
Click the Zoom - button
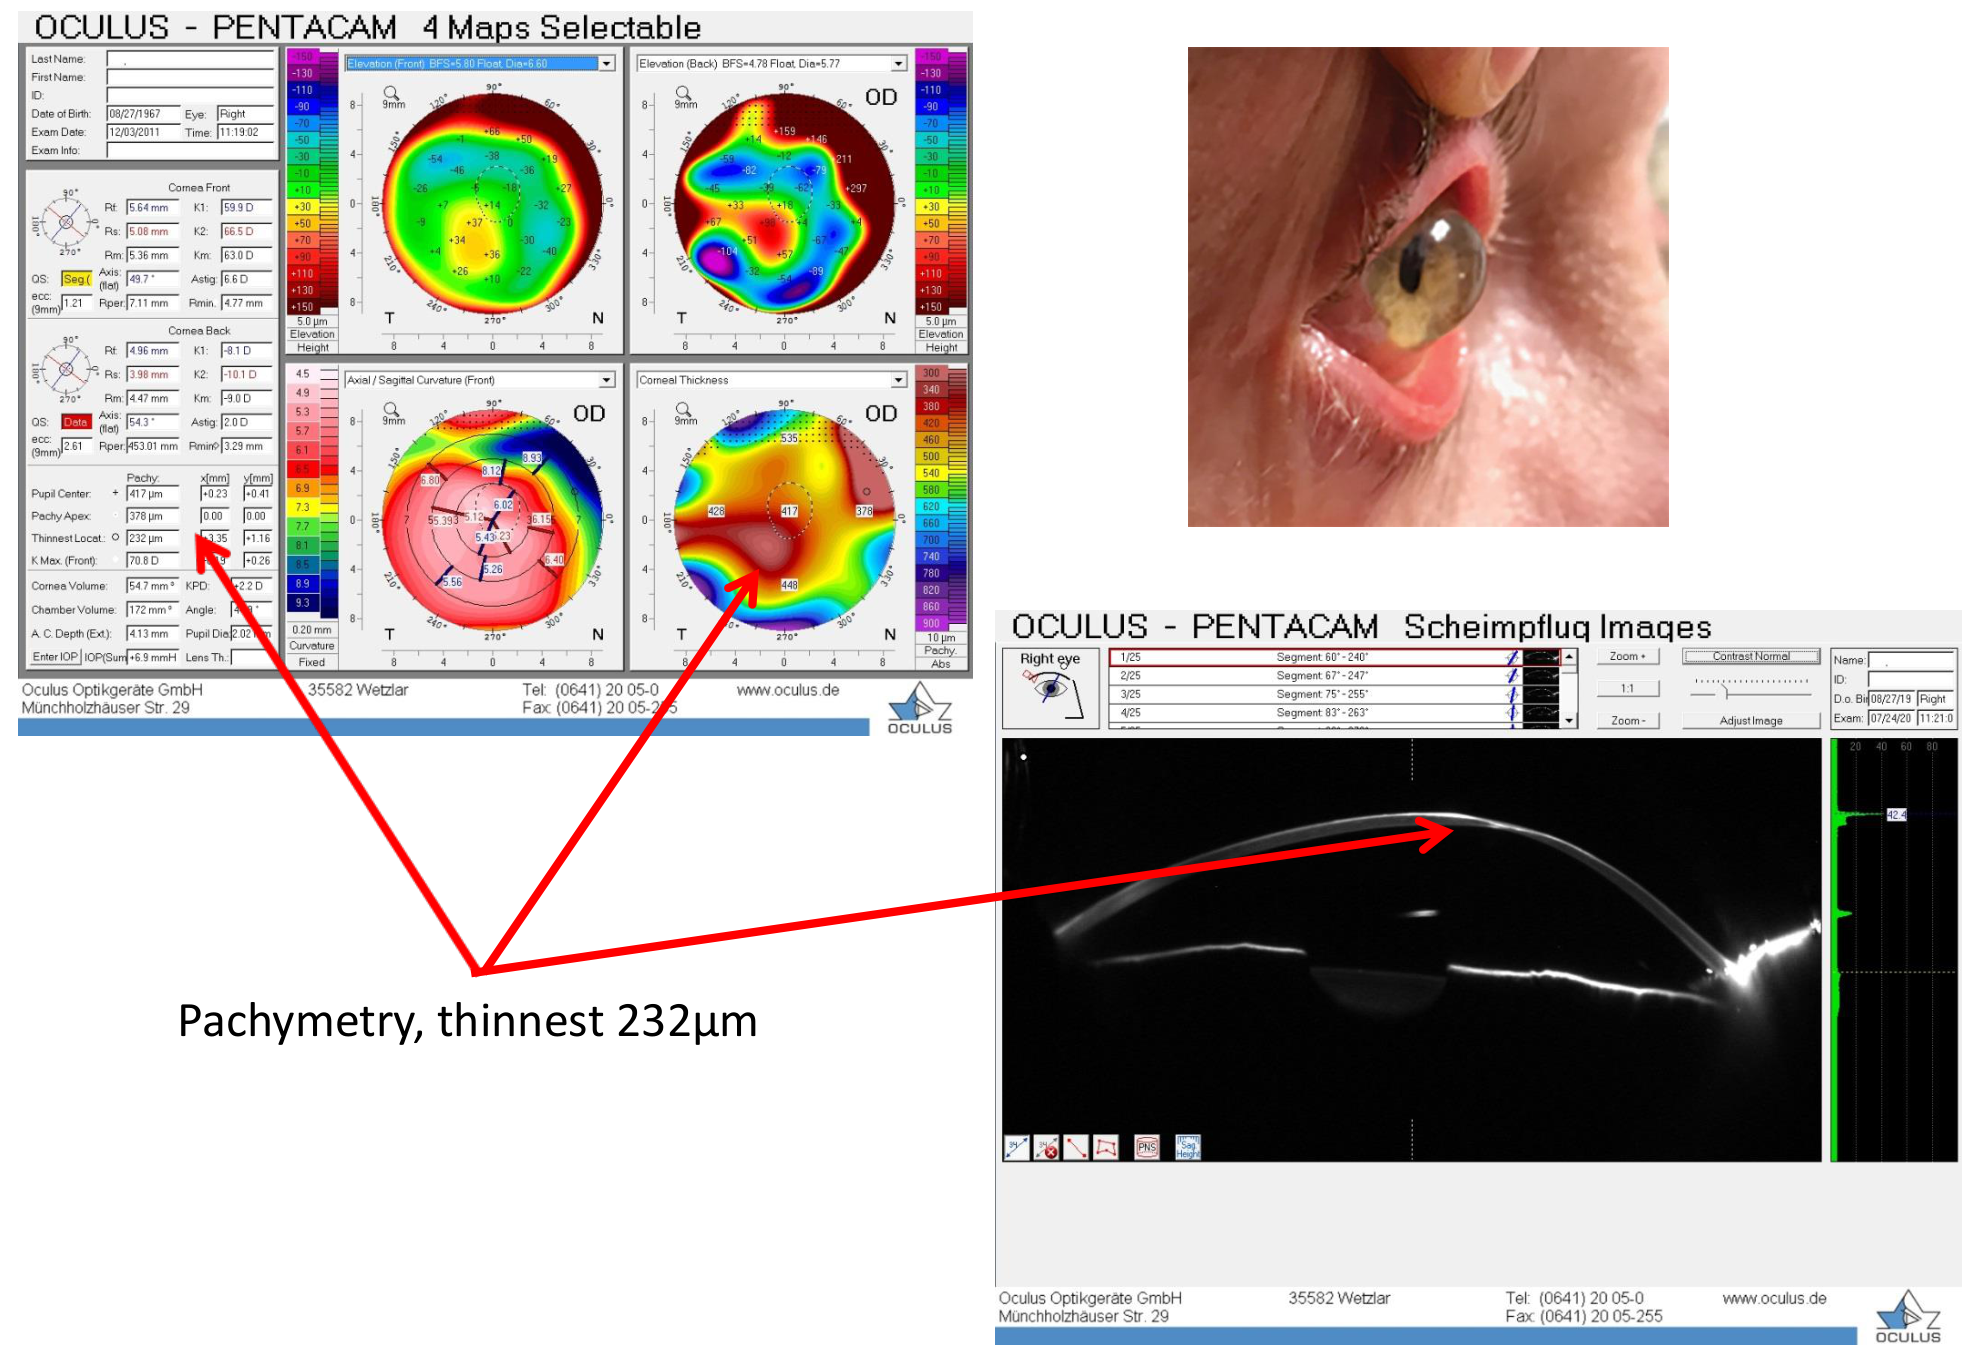coord(1627,720)
